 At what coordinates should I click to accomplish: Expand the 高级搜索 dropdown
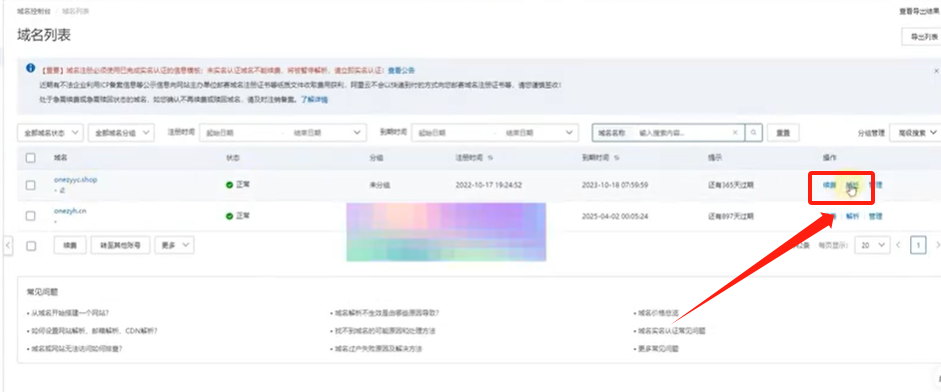pos(916,133)
